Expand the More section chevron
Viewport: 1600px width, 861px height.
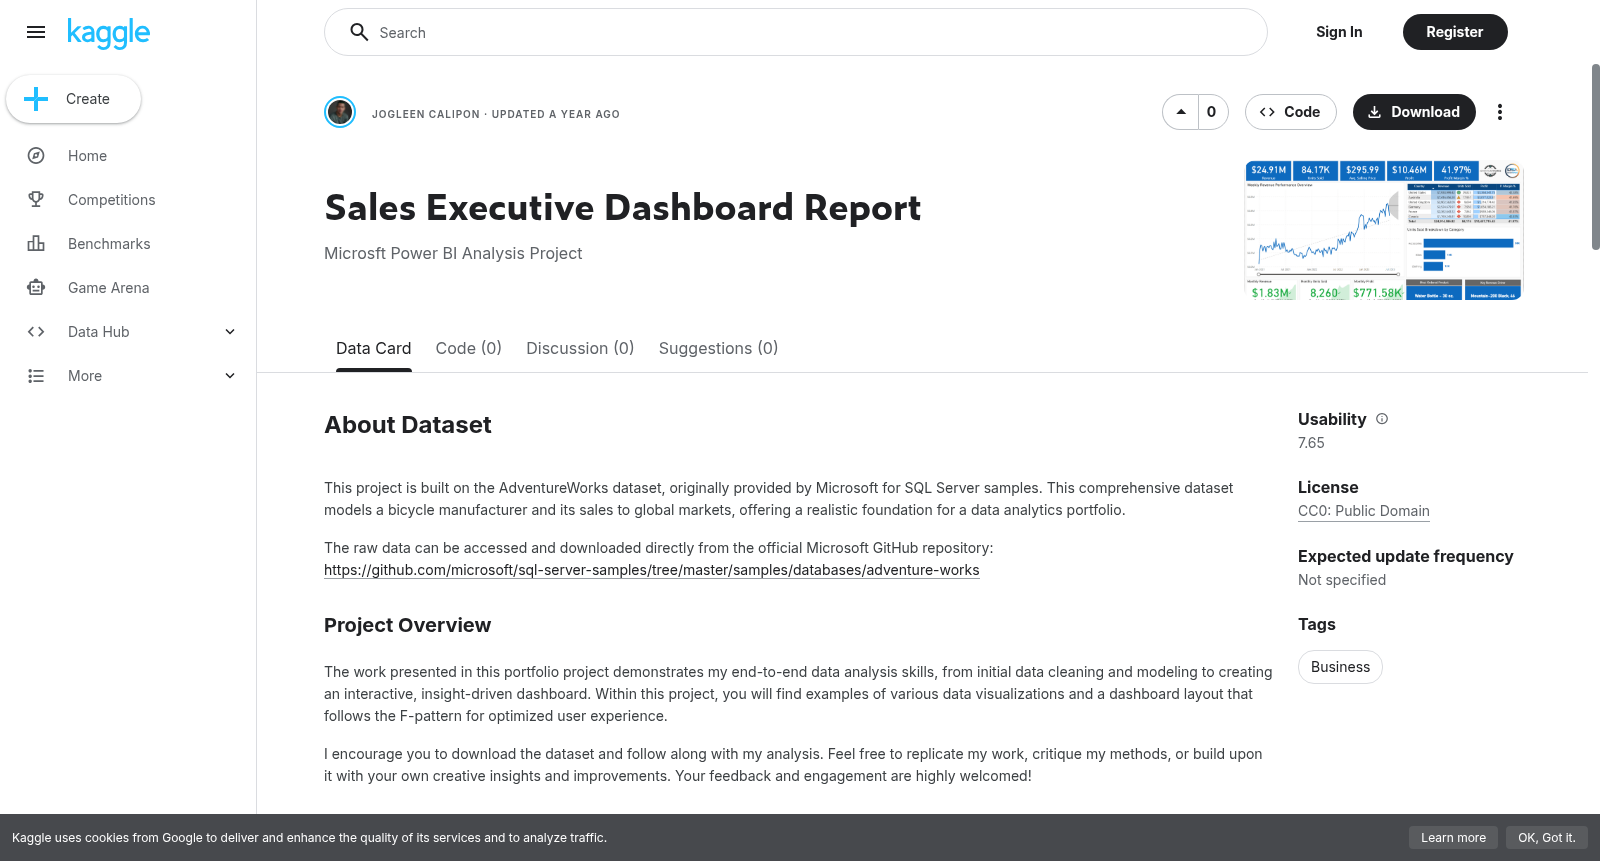click(230, 376)
